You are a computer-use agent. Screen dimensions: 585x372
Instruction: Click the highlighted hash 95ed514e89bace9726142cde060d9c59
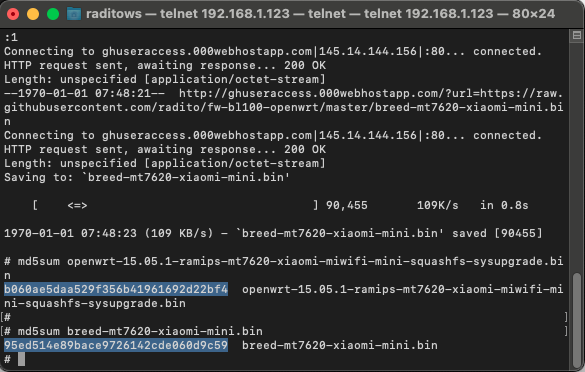(x=116, y=345)
